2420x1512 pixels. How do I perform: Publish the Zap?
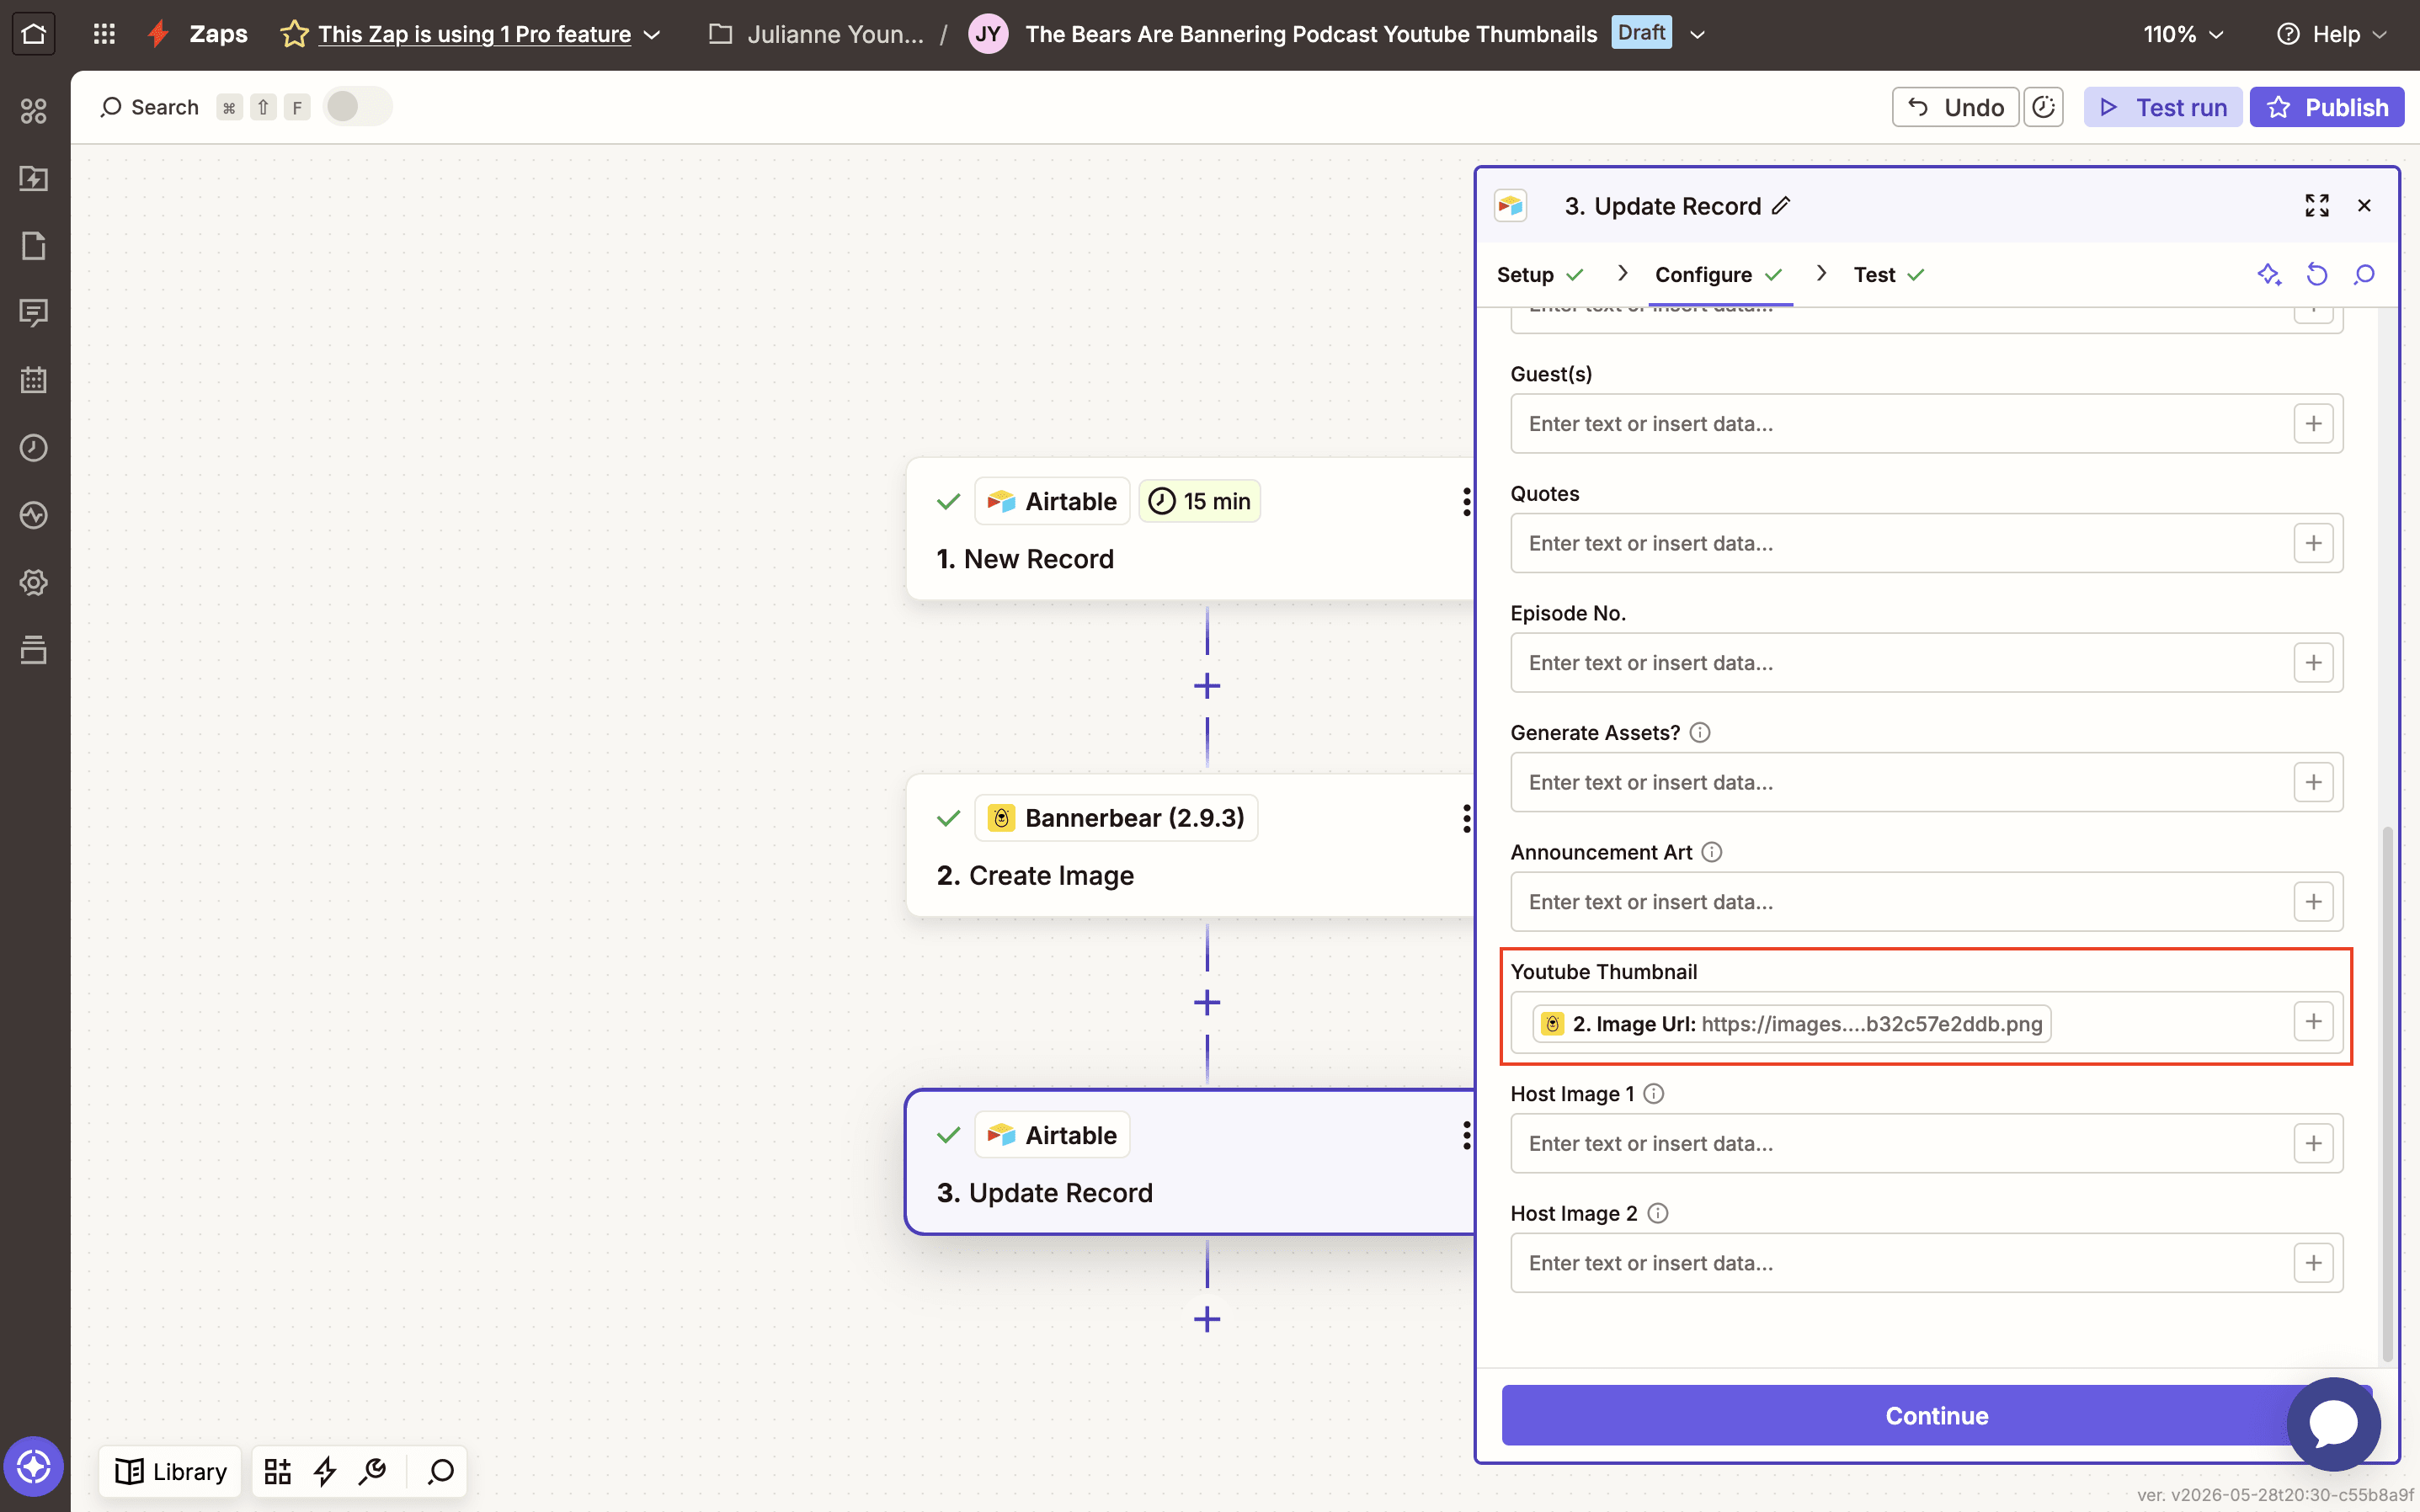pyautogui.click(x=2327, y=107)
